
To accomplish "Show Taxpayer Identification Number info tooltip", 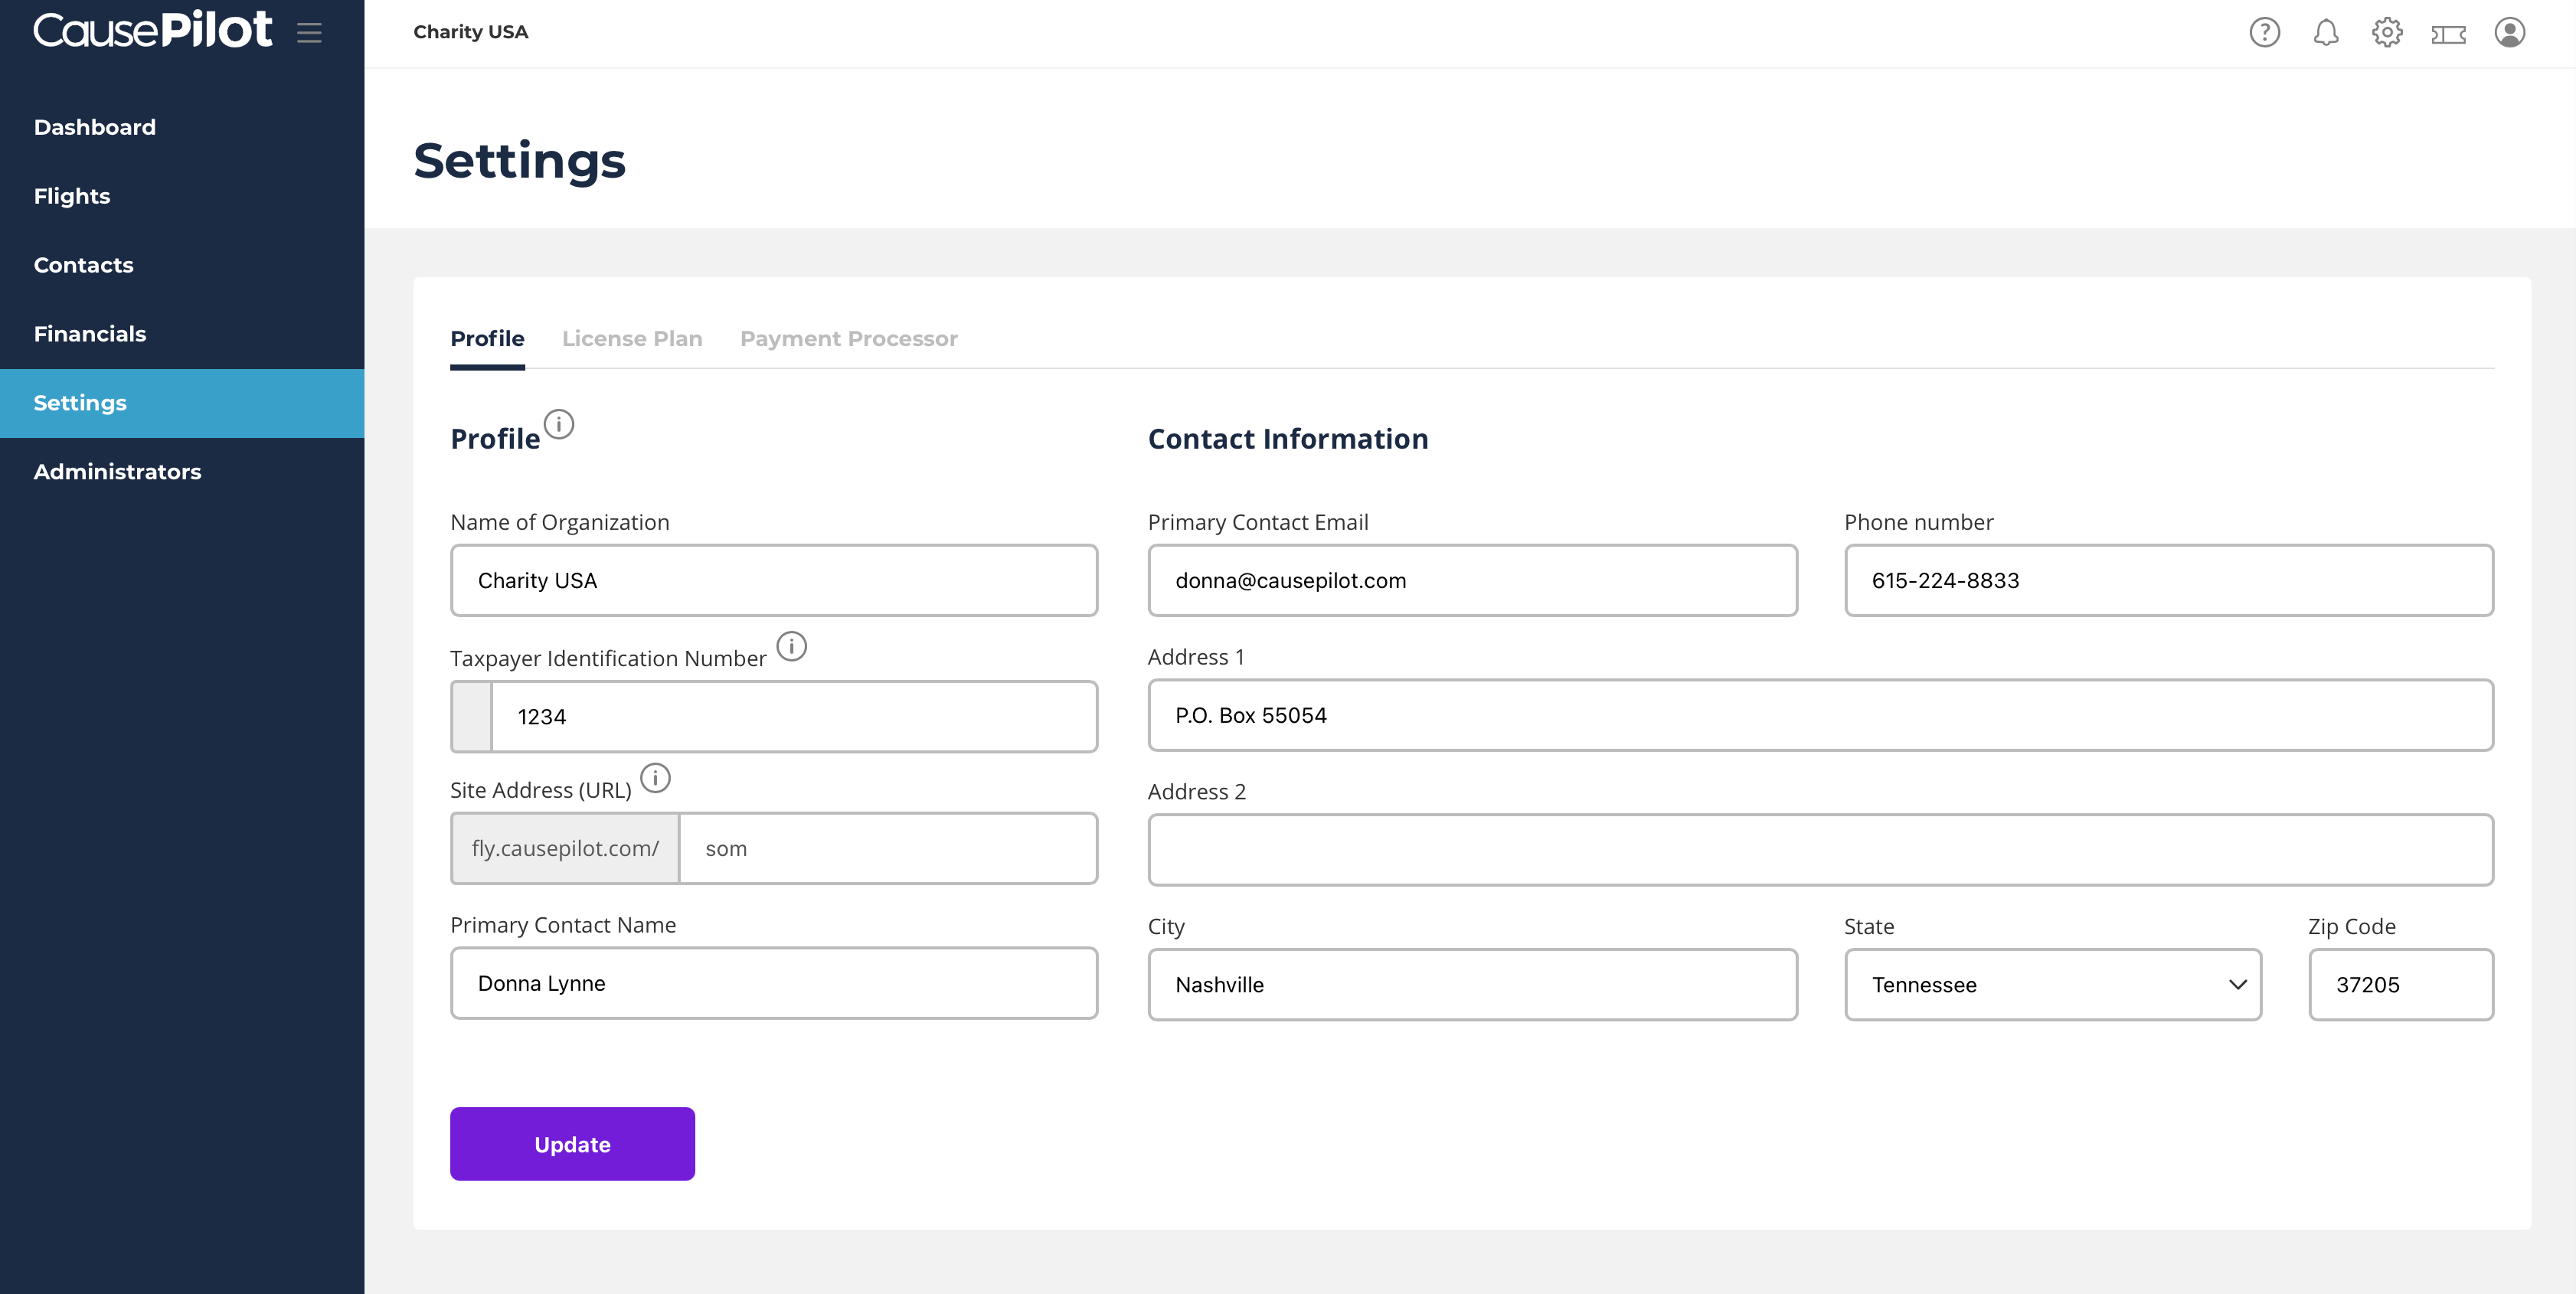I will pos(791,647).
